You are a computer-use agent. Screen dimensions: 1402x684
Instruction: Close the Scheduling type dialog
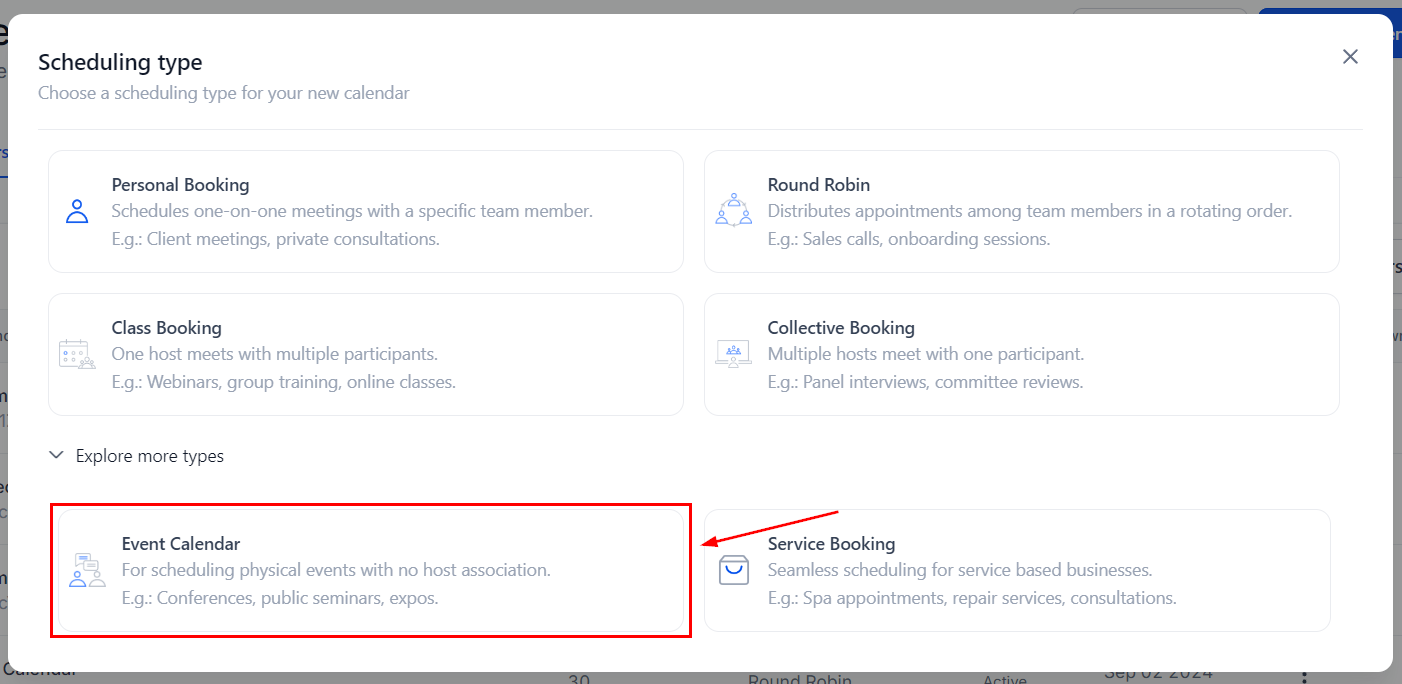(x=1350, y=57)
